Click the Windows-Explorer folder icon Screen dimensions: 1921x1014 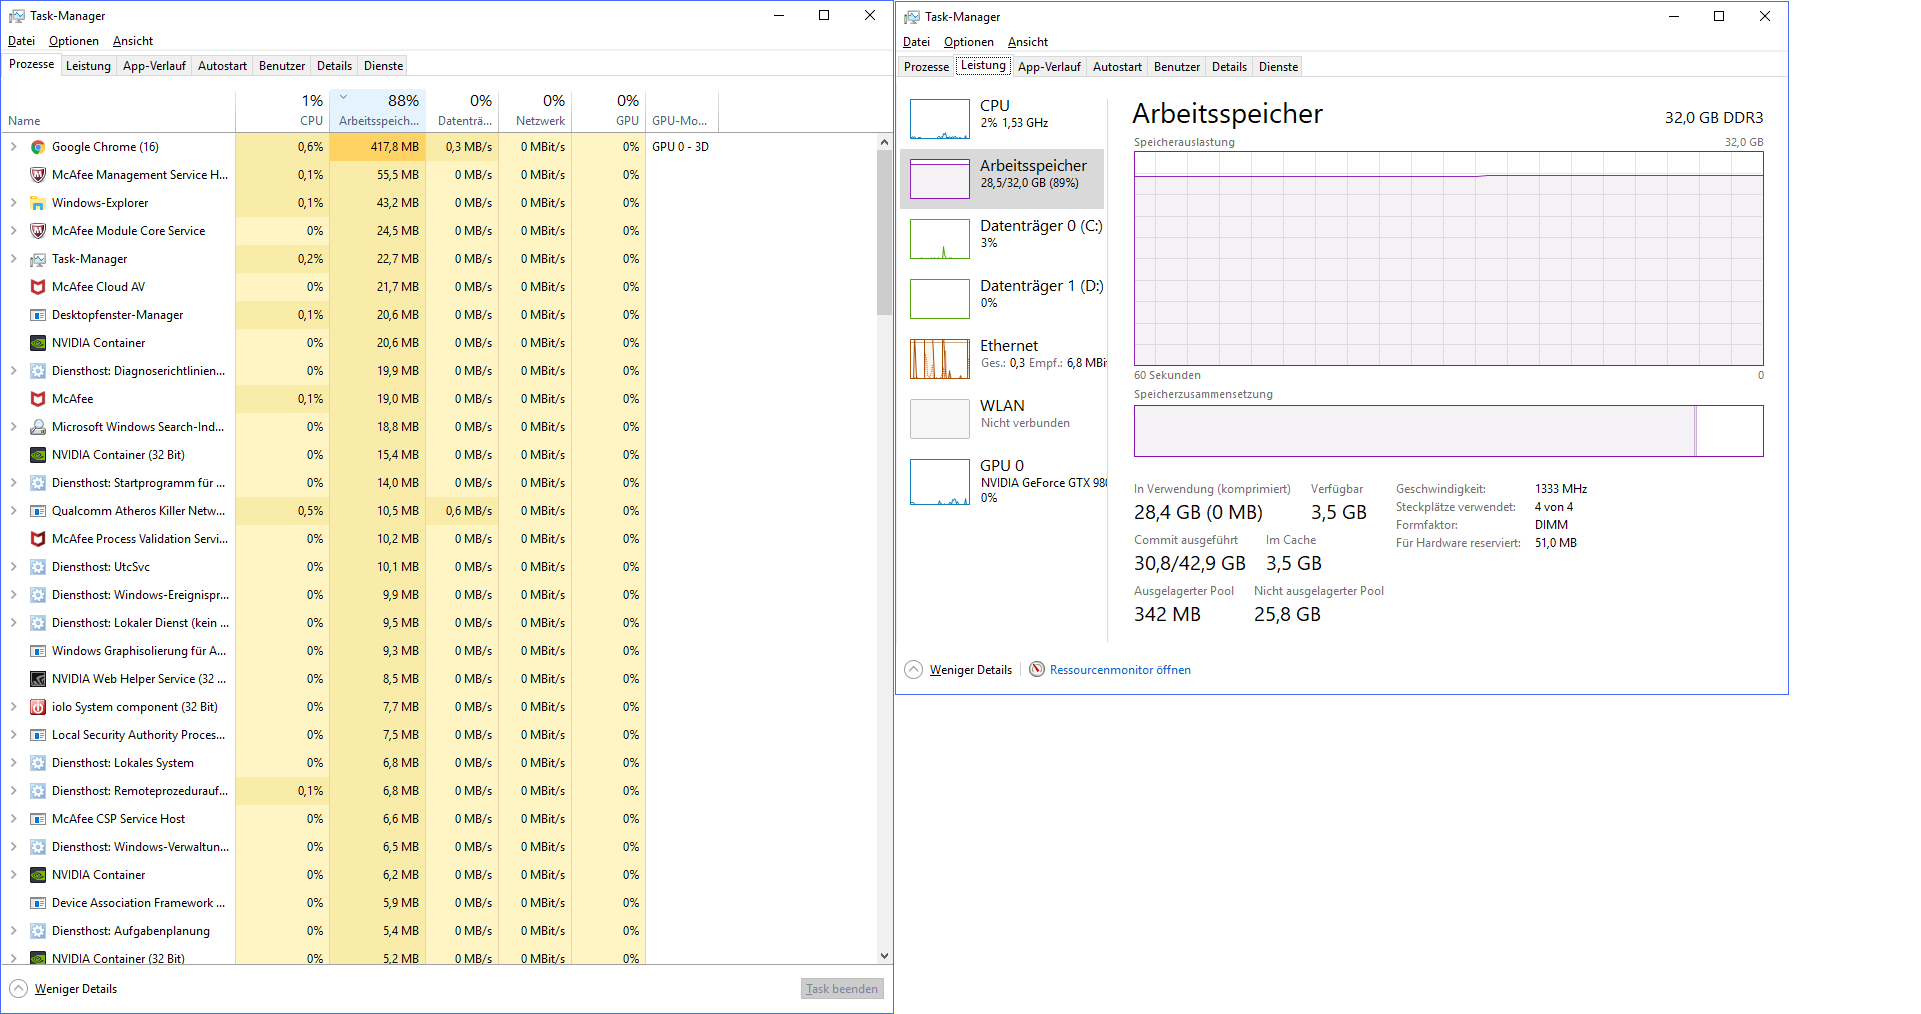tap(38, 203)
